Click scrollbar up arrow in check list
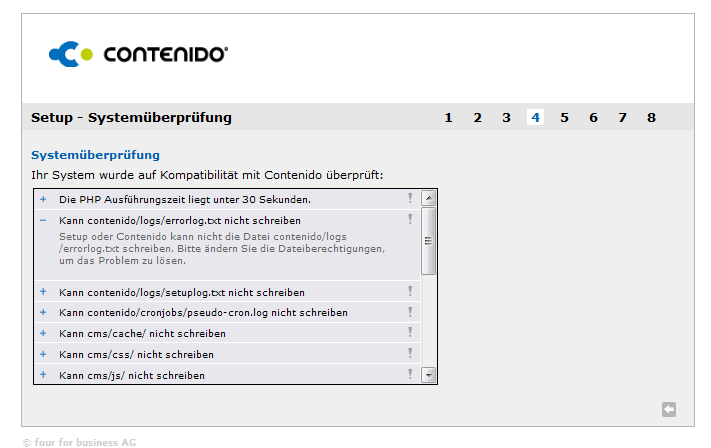The width and height of the screenshot is (711, 448). pos(429,198)
